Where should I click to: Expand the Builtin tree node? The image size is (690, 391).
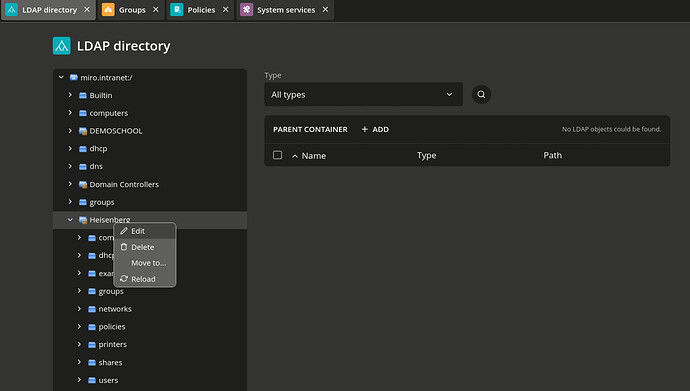coord(70,95)
